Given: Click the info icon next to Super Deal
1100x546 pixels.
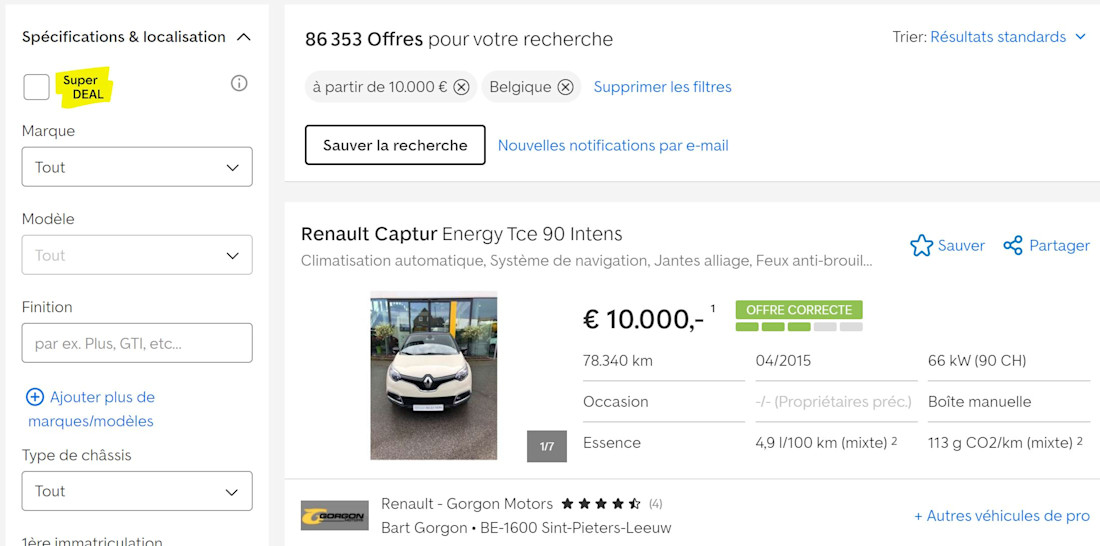Looking at the screenshot, I should click(x=239, y=84).
